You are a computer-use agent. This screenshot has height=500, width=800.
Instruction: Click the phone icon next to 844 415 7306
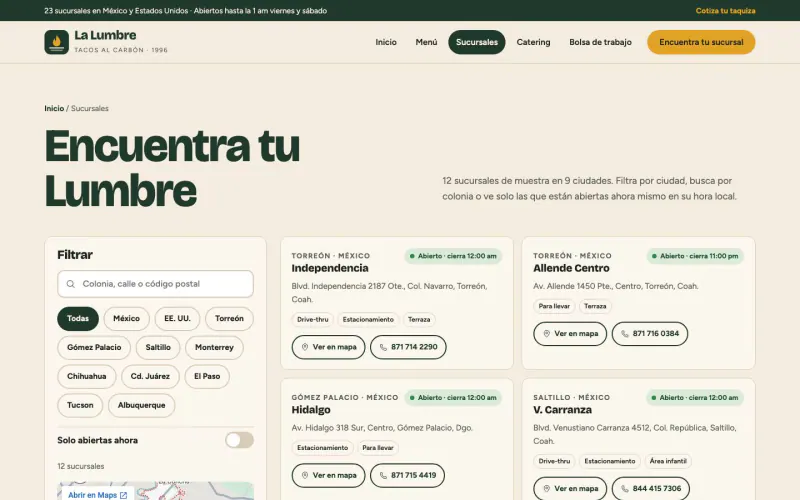[x=624, y=489]
